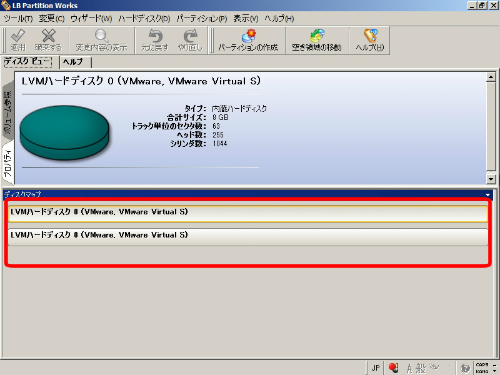Image resolution: width=500 pixels, height=375 pixels.
Task: Open the パーティション(P) menu
Action: (x=202, y=19)
